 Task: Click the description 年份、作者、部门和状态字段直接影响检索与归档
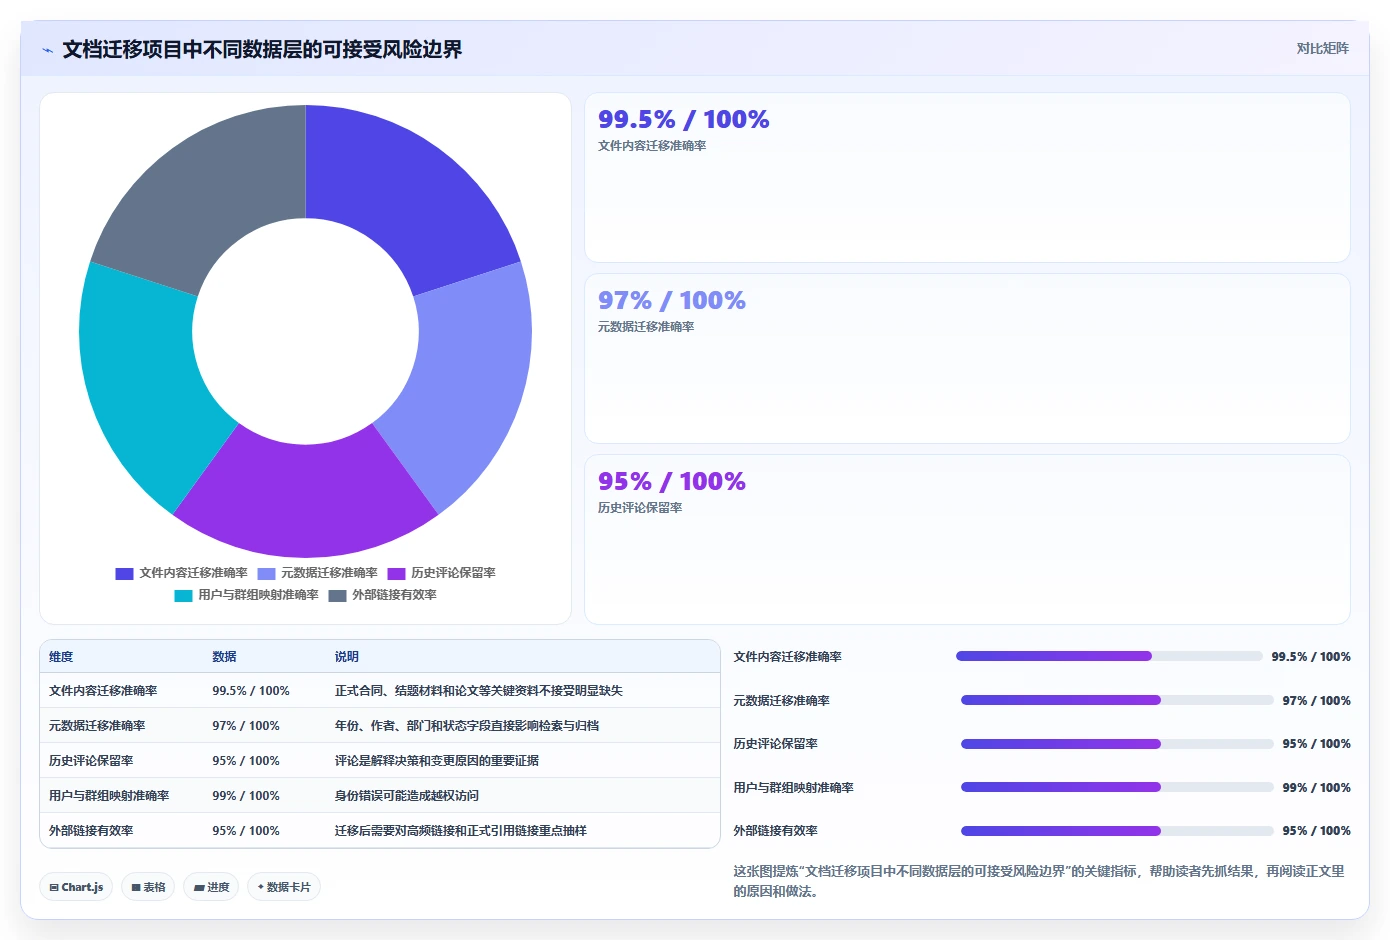[467, 726]
